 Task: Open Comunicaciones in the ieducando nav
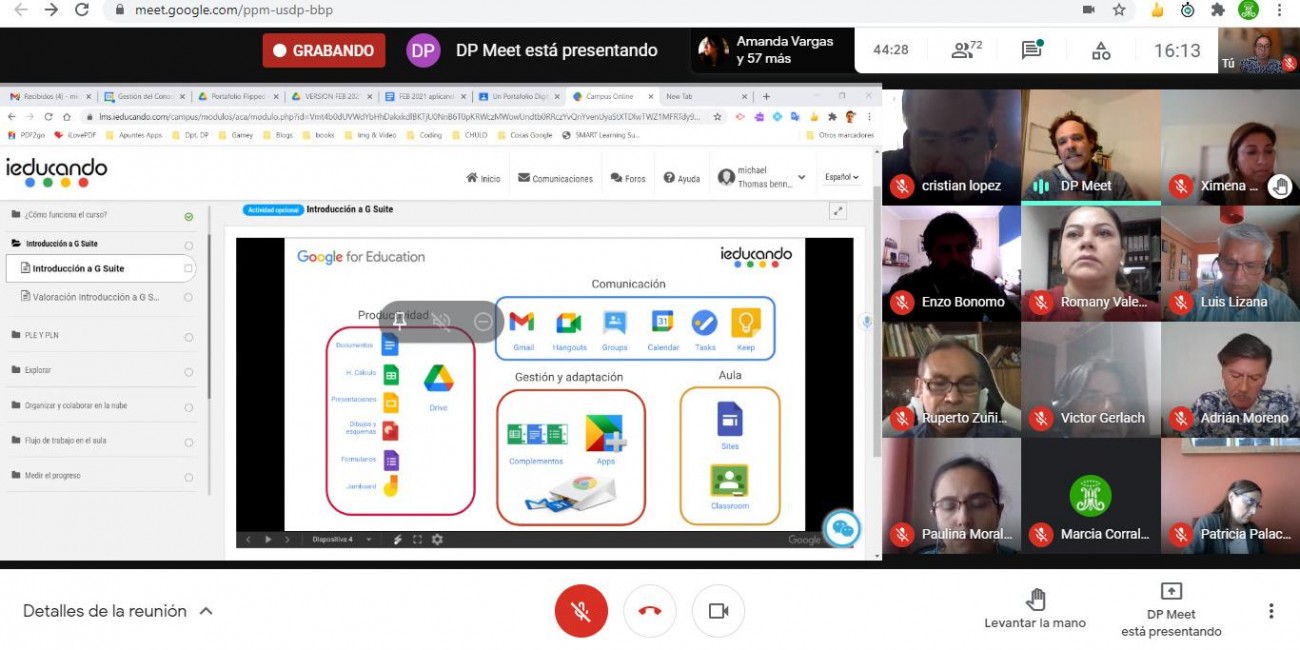555,178
